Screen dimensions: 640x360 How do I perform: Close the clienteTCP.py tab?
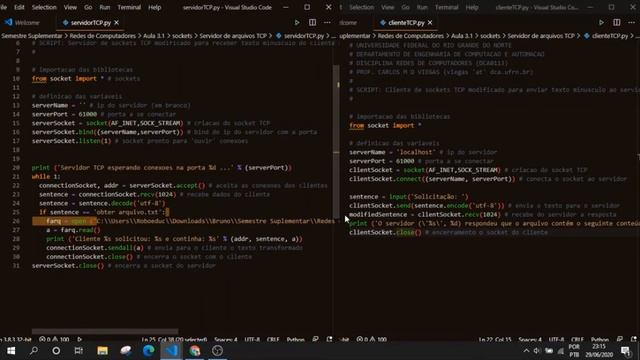click(430, 23)
